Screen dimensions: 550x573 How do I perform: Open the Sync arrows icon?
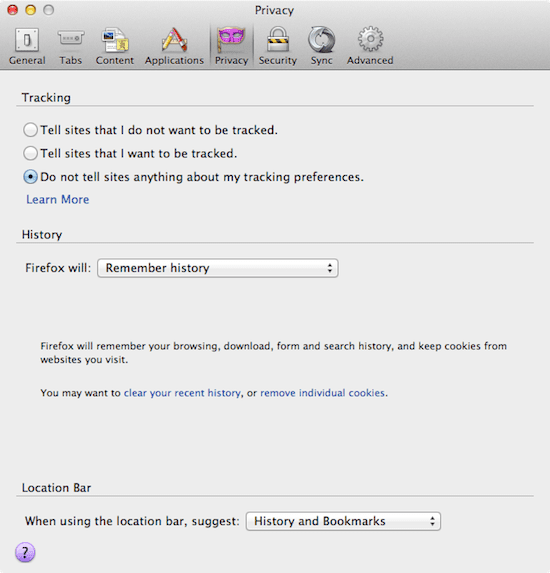tap(321, 39)
